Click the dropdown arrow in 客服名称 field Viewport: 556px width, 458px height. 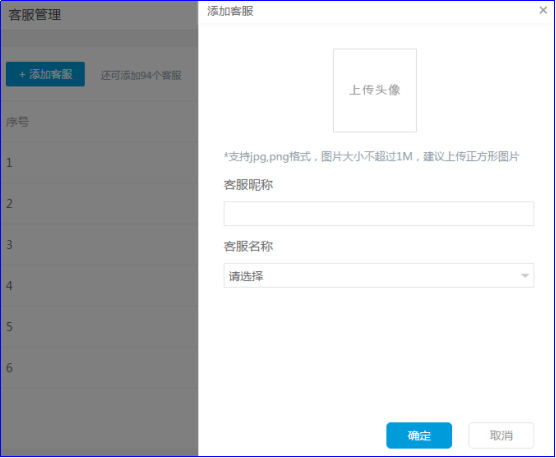525,275
